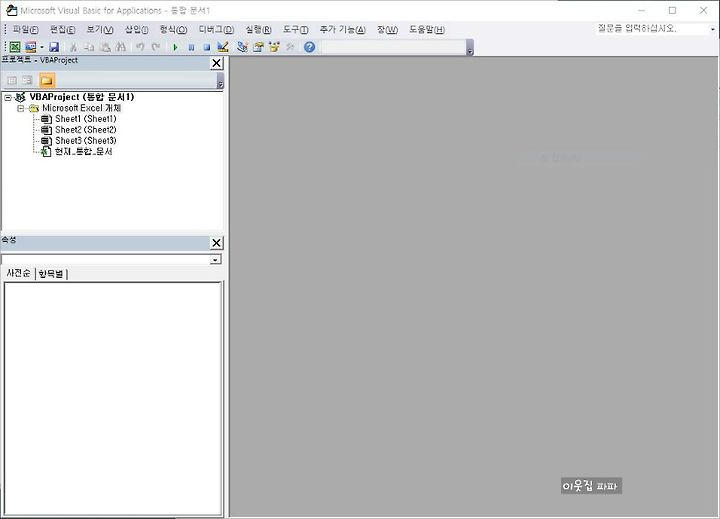Viewport: 720px width, 519px height.
Task: Click the Cut scissors icon
Action: pos(73,47)
